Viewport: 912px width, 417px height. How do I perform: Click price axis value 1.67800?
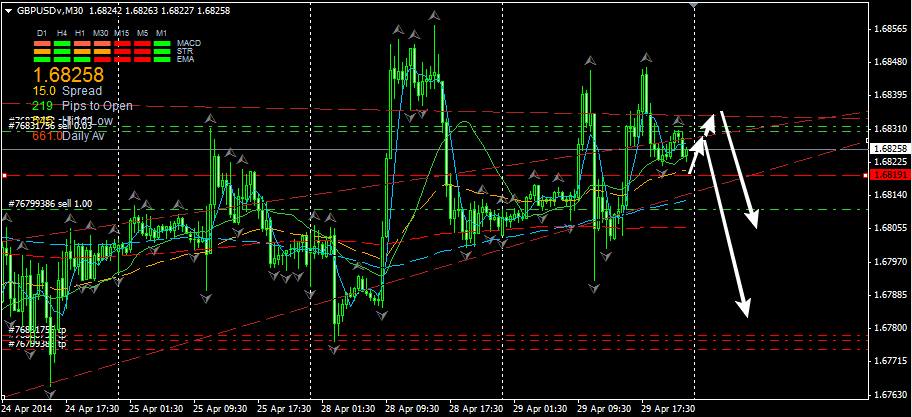coord(890,328)
